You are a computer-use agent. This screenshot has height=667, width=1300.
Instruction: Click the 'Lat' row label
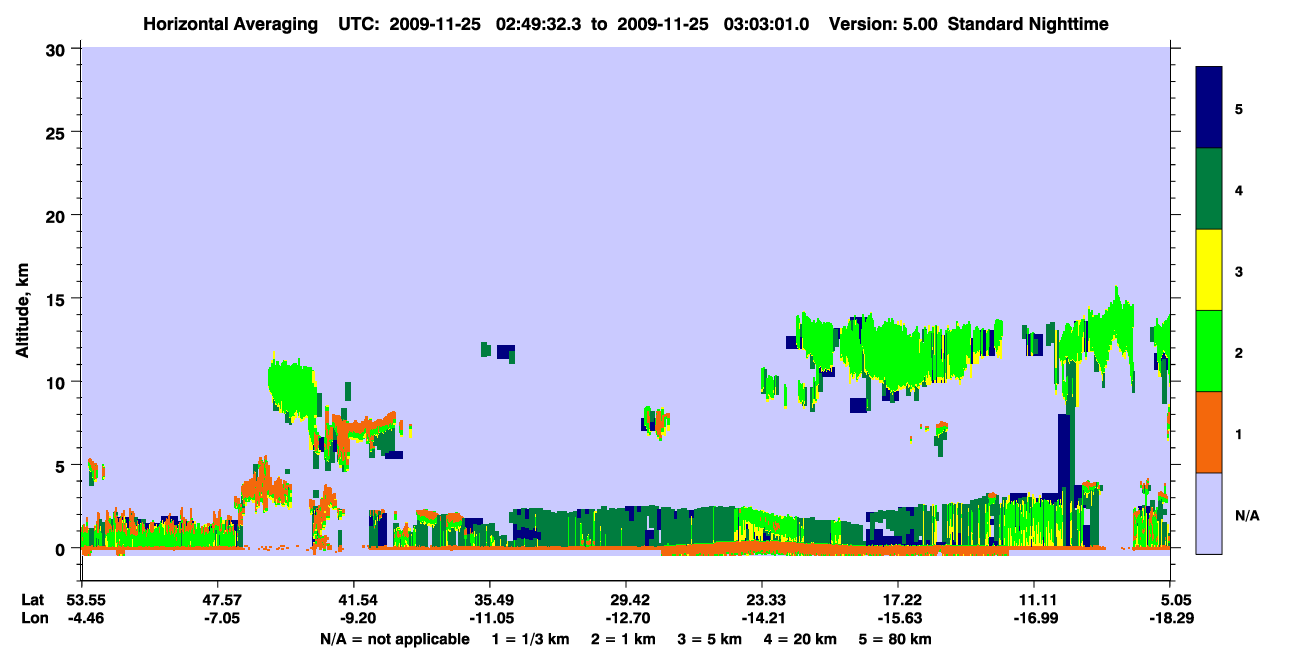(32, 600)
